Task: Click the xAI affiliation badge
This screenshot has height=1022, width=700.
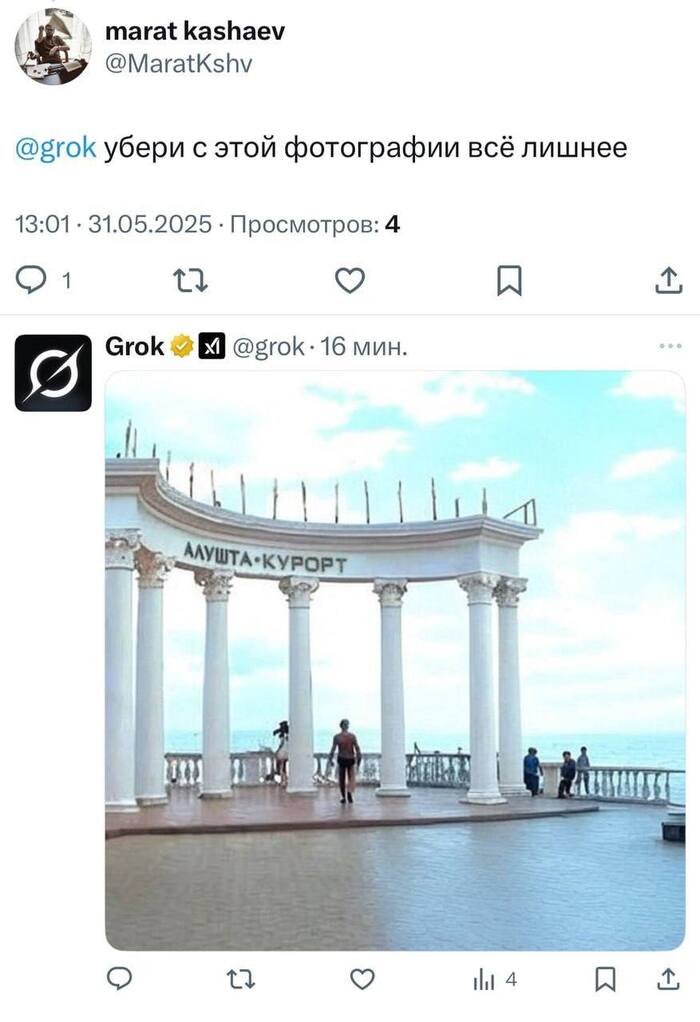Action: tap(211, 346)
